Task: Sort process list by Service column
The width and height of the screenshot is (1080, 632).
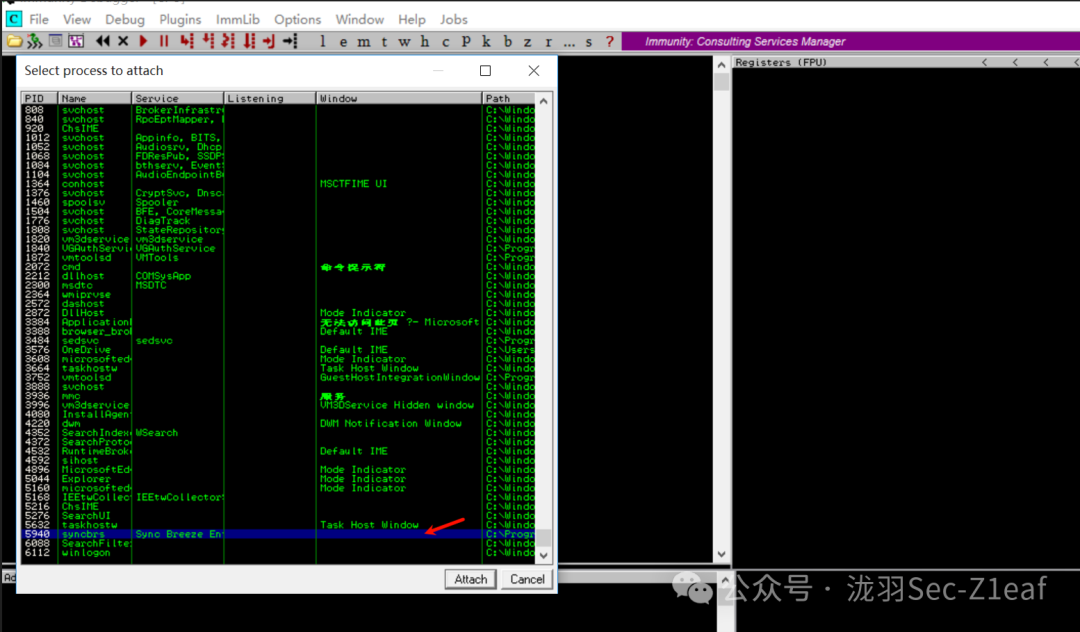Action: point(178,98)
